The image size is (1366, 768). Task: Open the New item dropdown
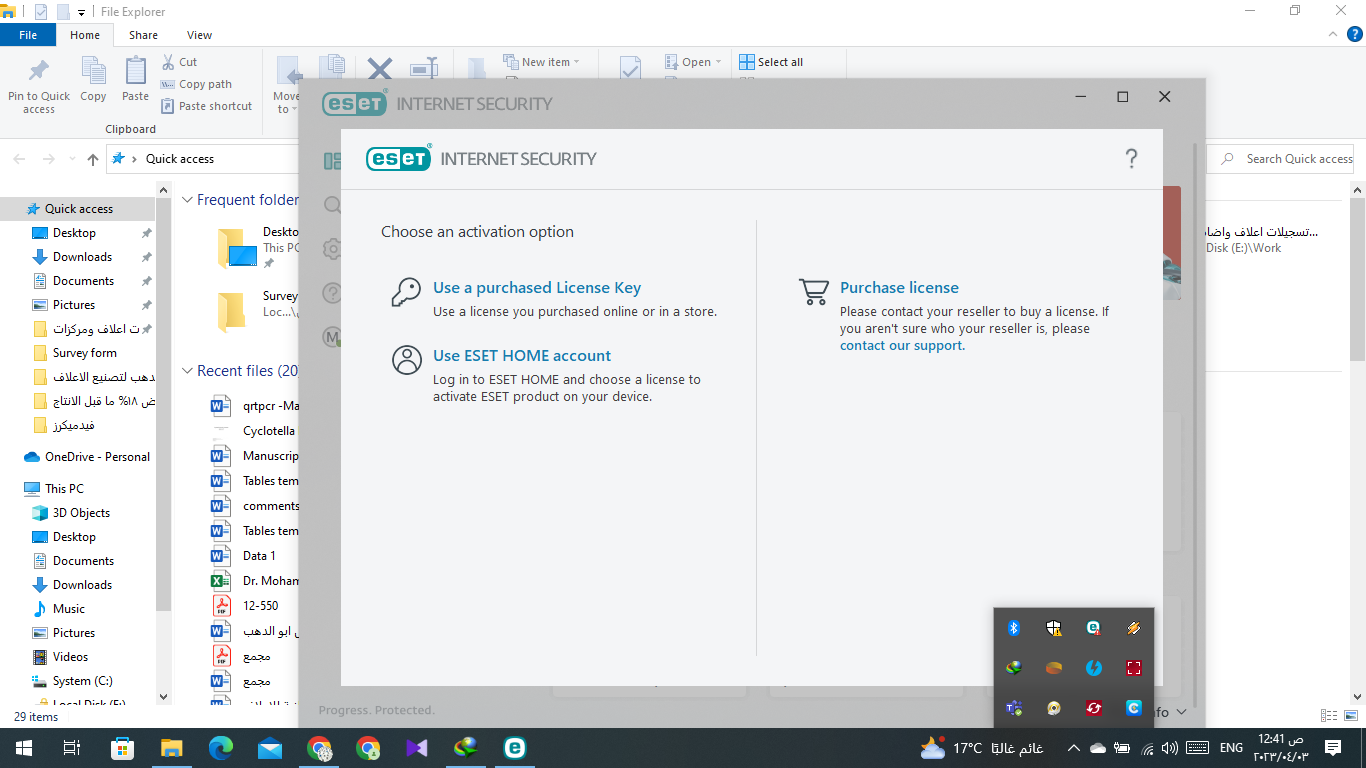tap(542, 62)
